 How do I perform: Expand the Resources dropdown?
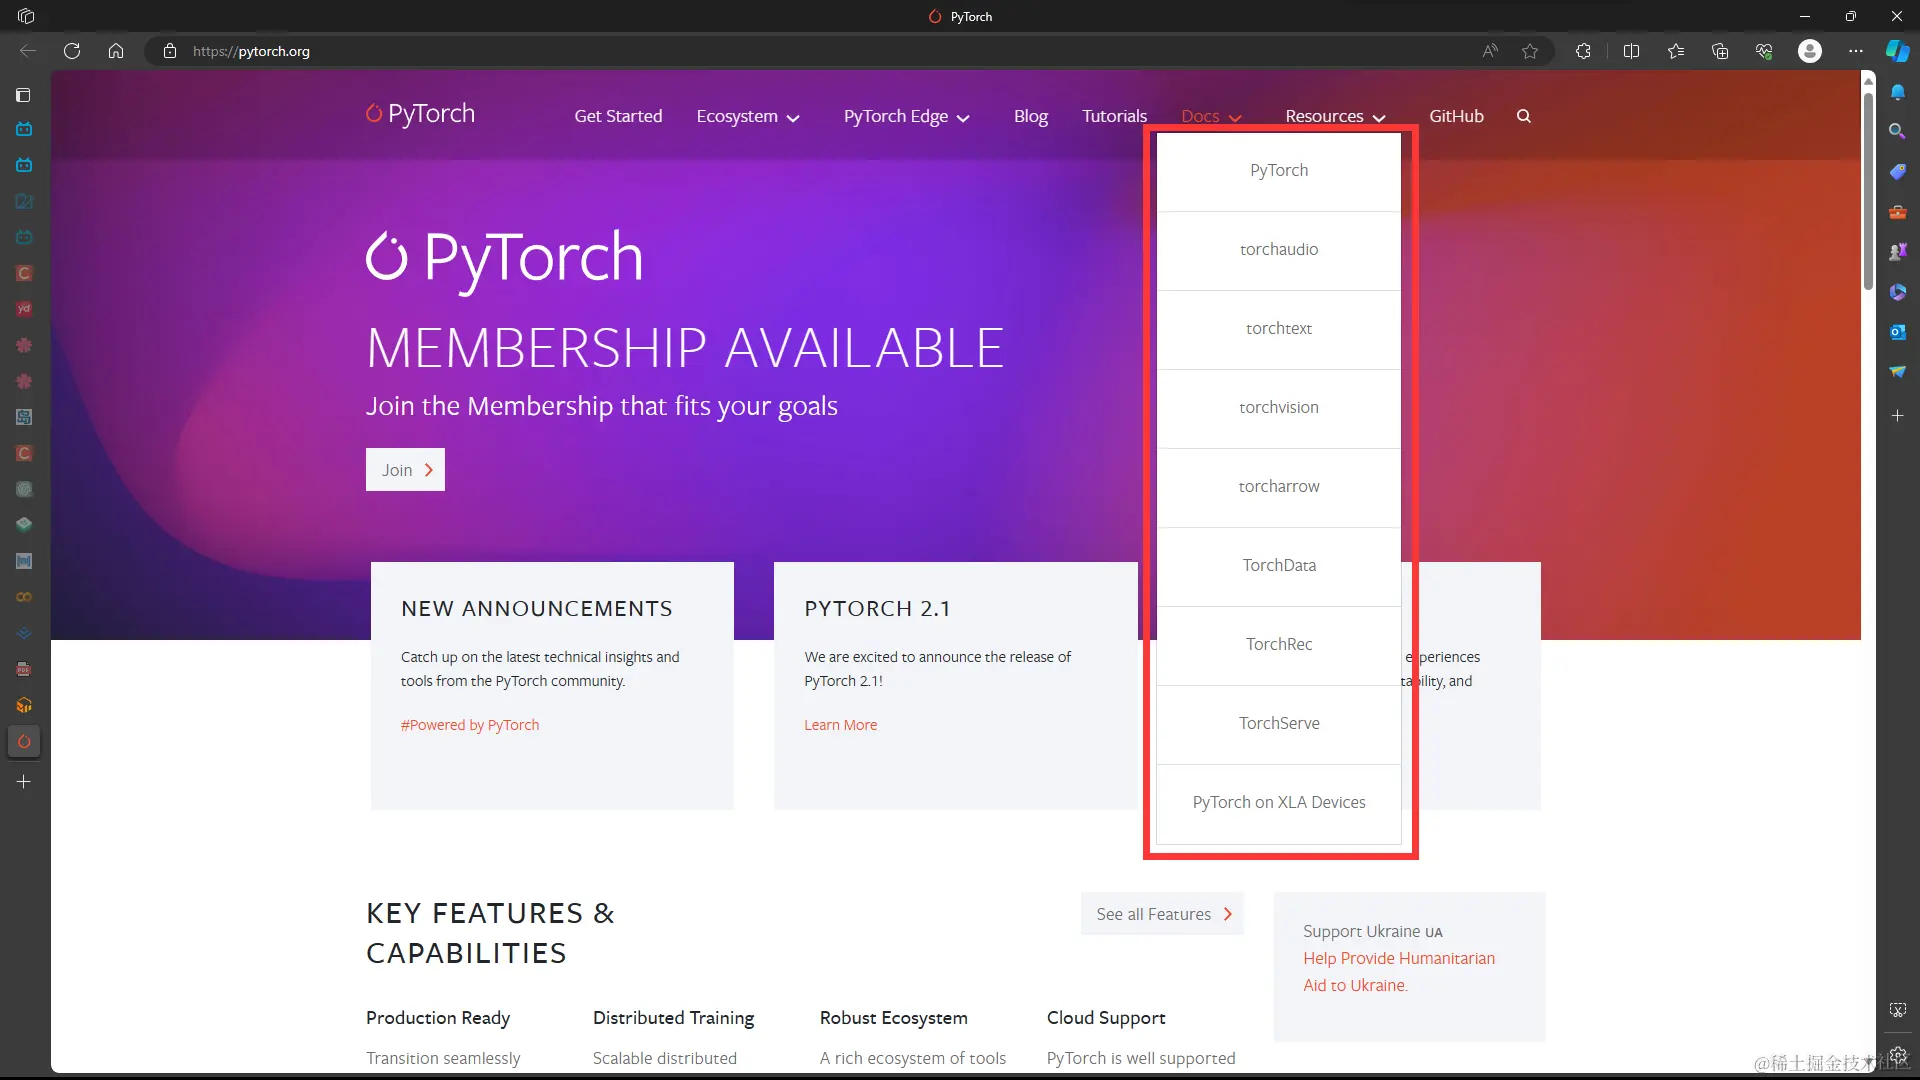pos(1335,116)
